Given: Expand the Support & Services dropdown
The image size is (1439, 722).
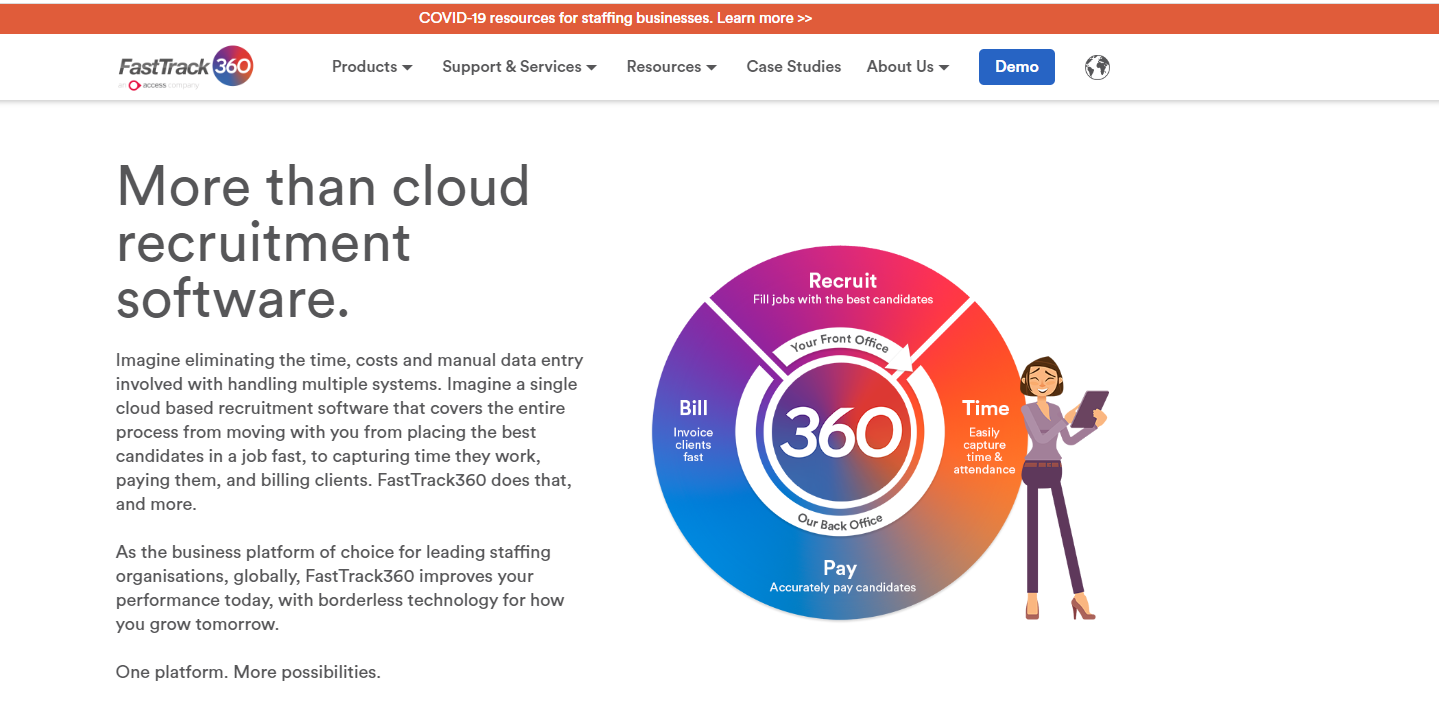Looking at the screenshot, I should 519,67.
